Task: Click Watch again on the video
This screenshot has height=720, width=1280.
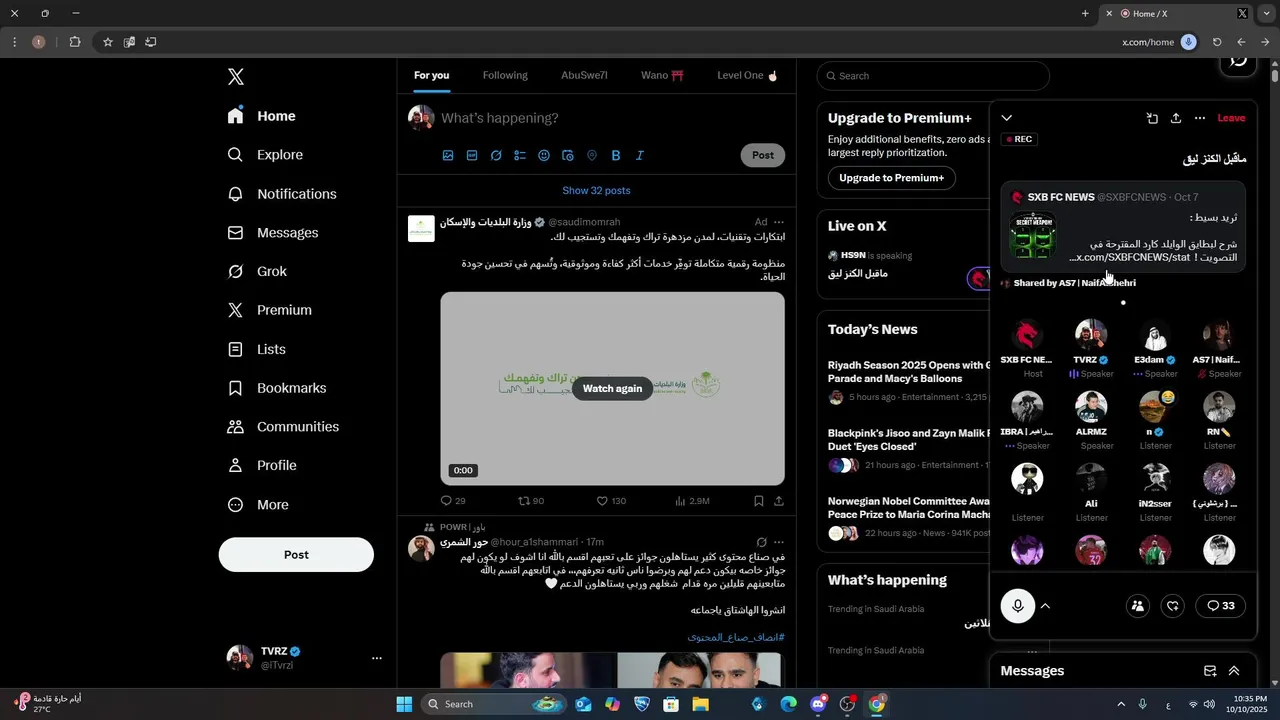Action: coord(612,389)
